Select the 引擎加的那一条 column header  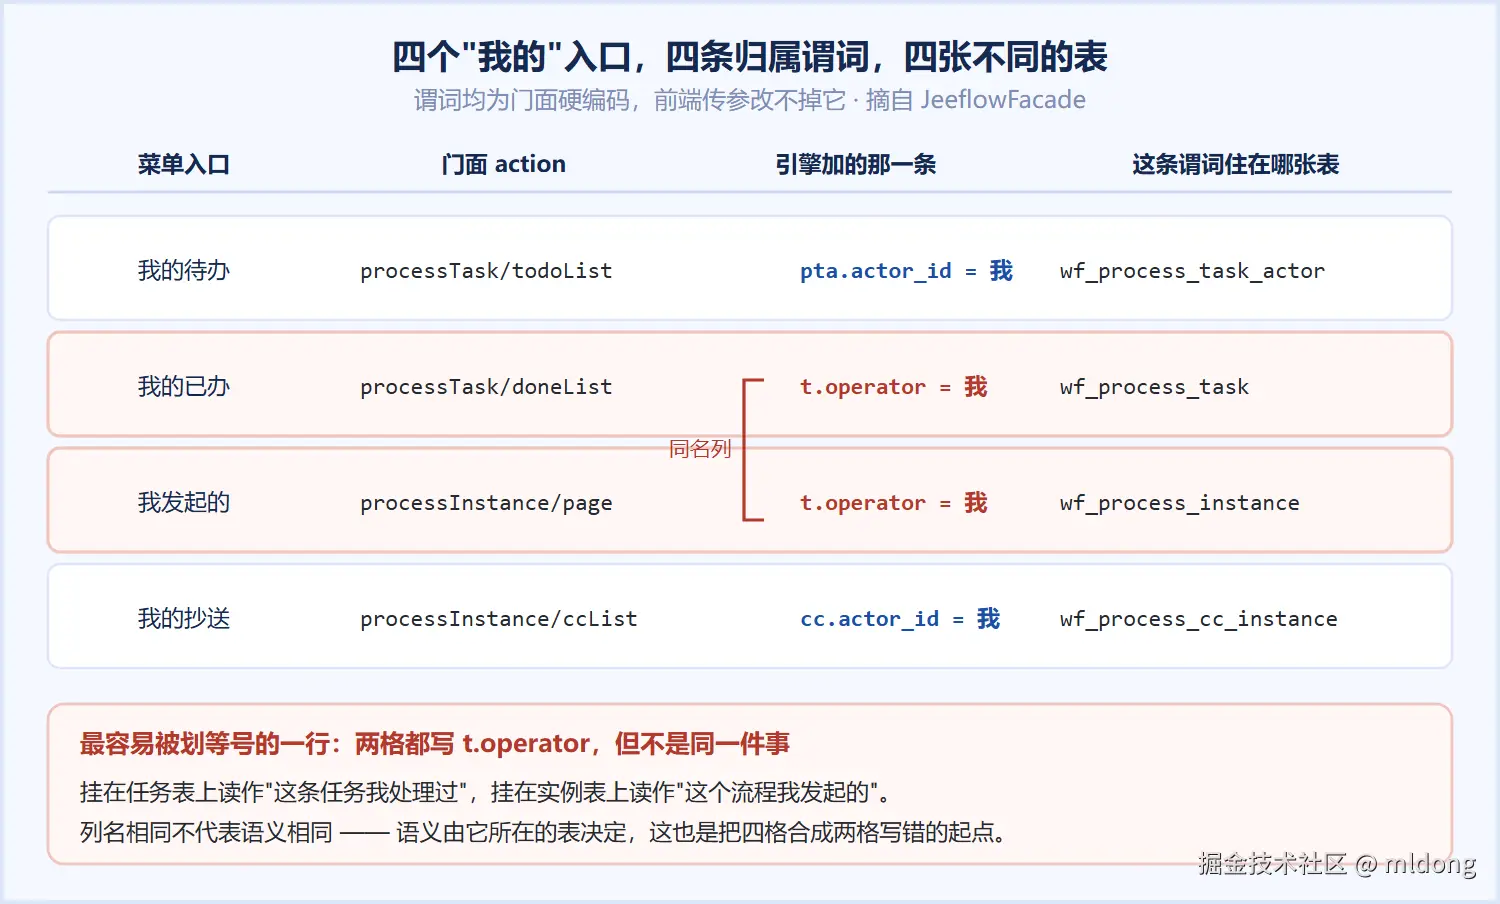click(x=856, y=164)
